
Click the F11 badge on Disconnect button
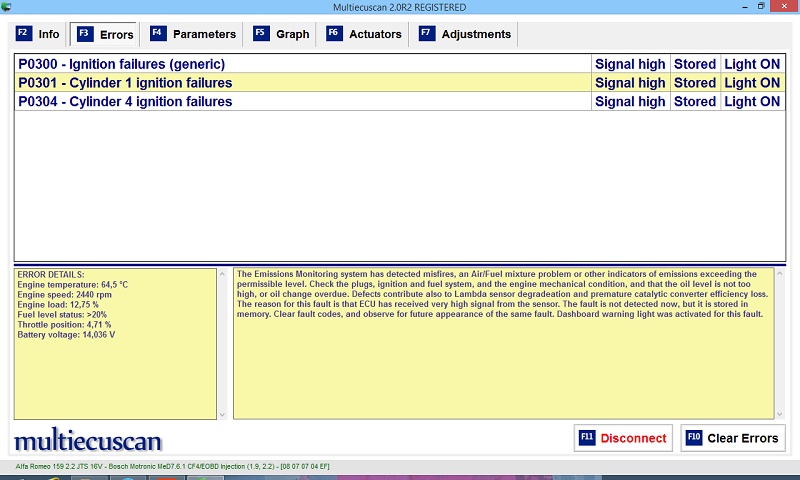click(587, 438)
